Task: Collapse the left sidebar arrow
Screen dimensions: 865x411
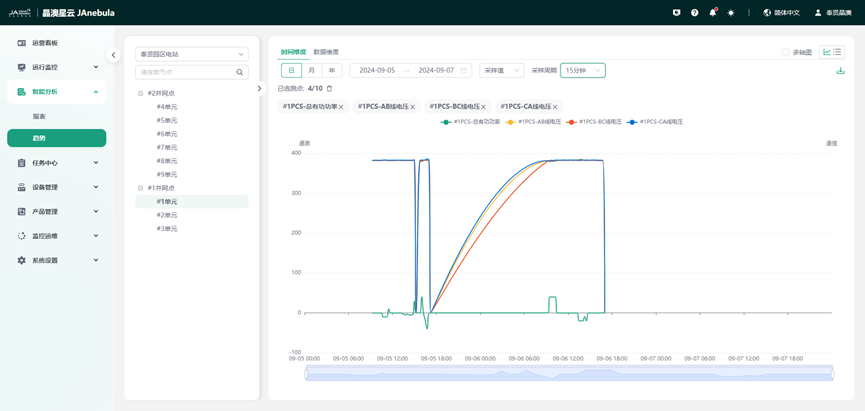Action: pyautogui.click(x=114, y=55)
